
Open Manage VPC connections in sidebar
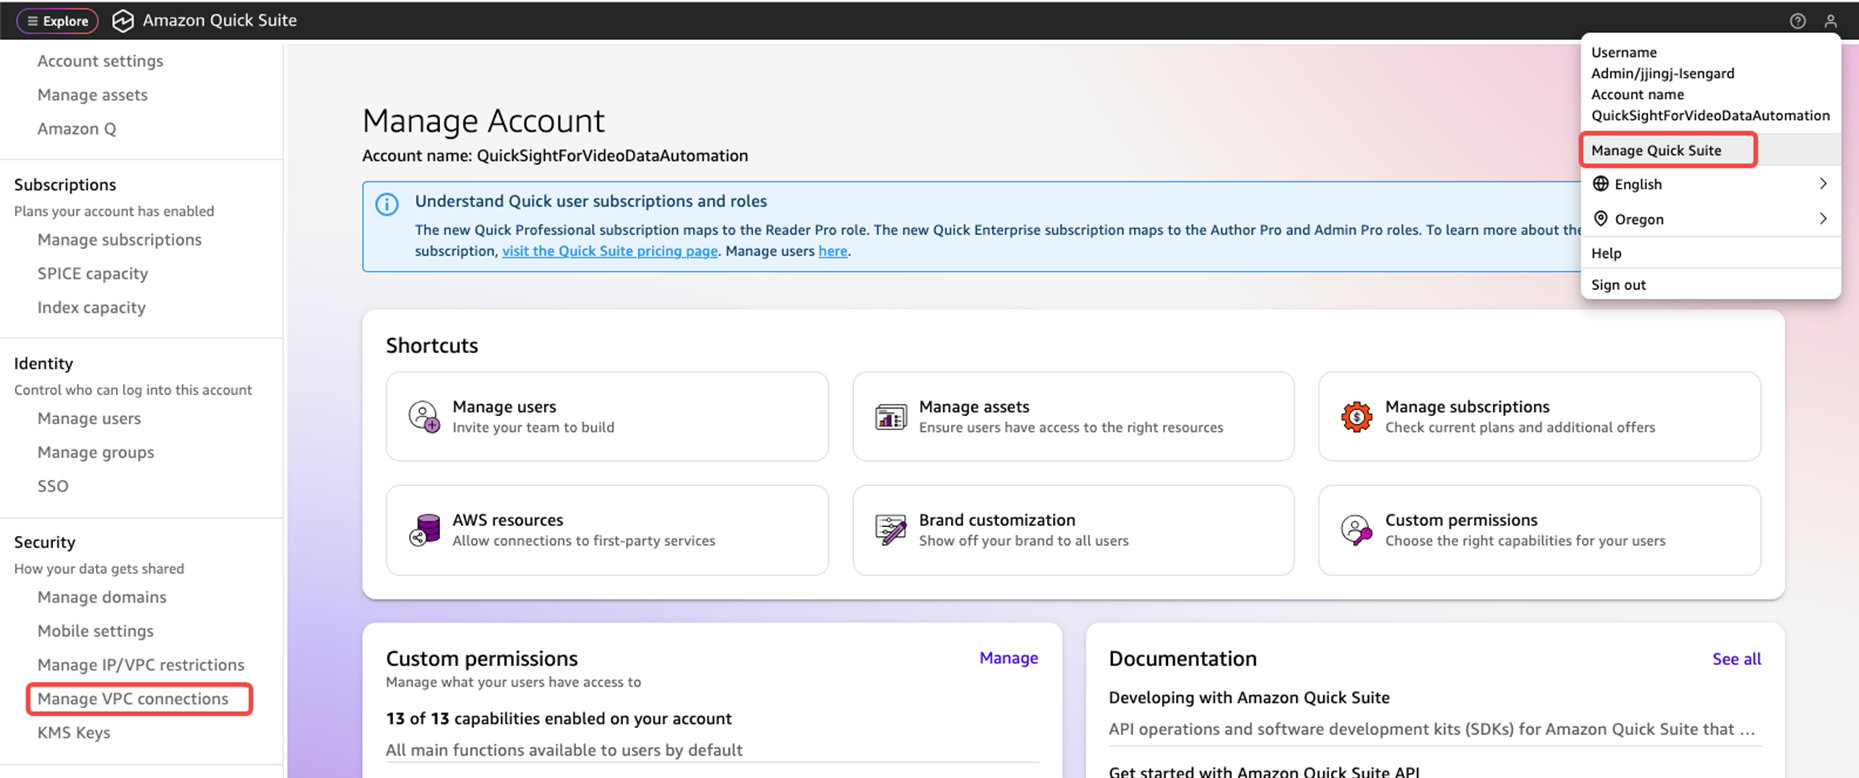click(133, 699)
